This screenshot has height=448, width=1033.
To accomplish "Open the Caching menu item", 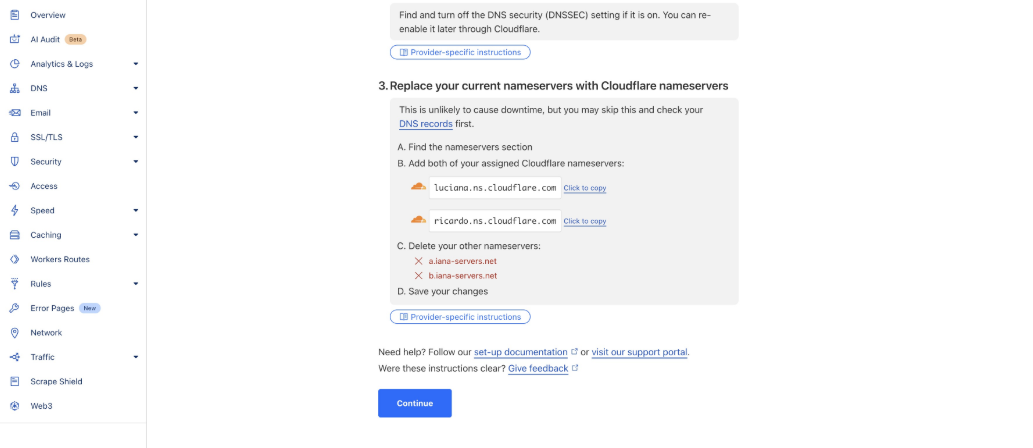I will click(46, 235).
